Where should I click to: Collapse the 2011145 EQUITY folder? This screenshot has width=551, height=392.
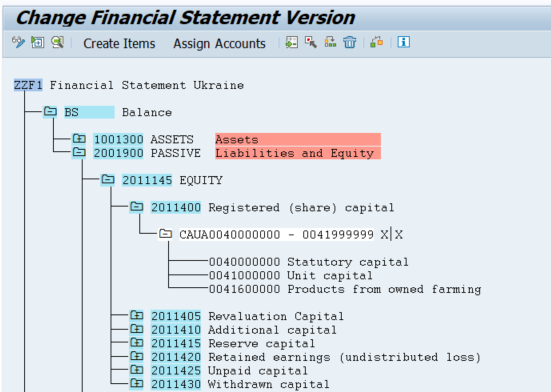pos(108,180)
